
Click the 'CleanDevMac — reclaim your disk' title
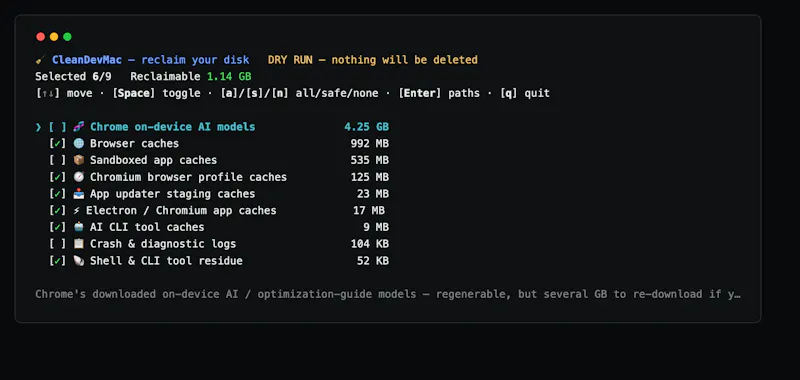151,60
